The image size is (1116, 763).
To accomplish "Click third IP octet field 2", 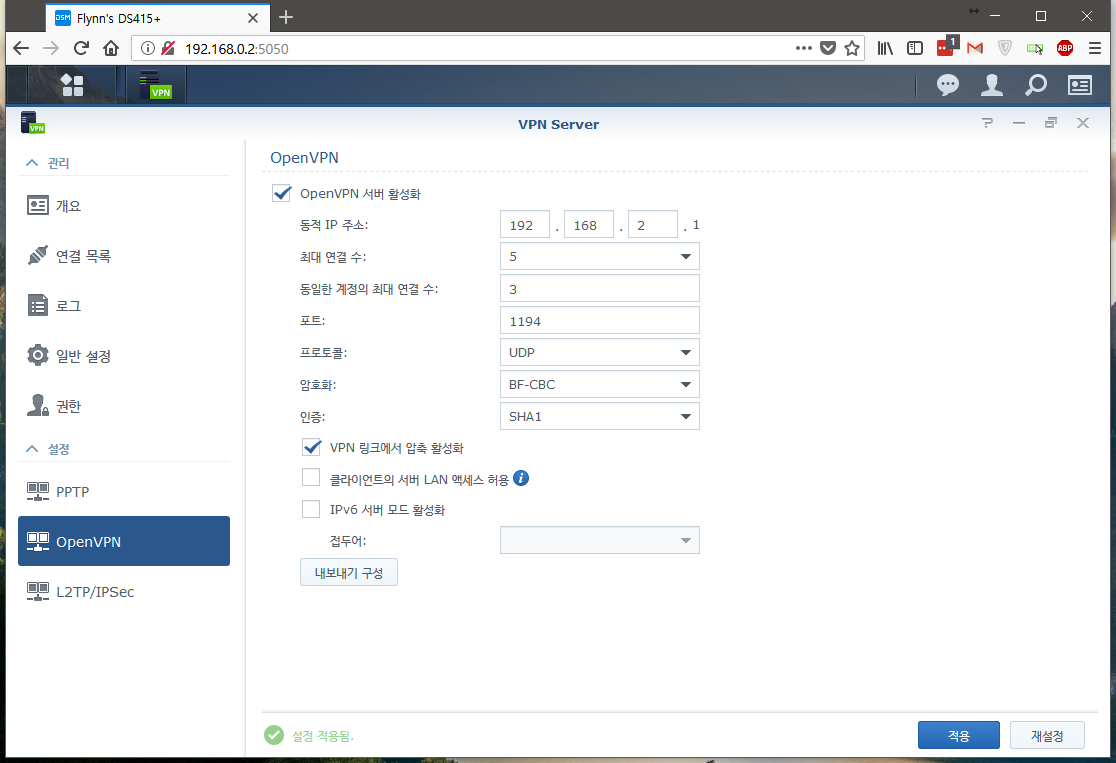I will (653, 225).
